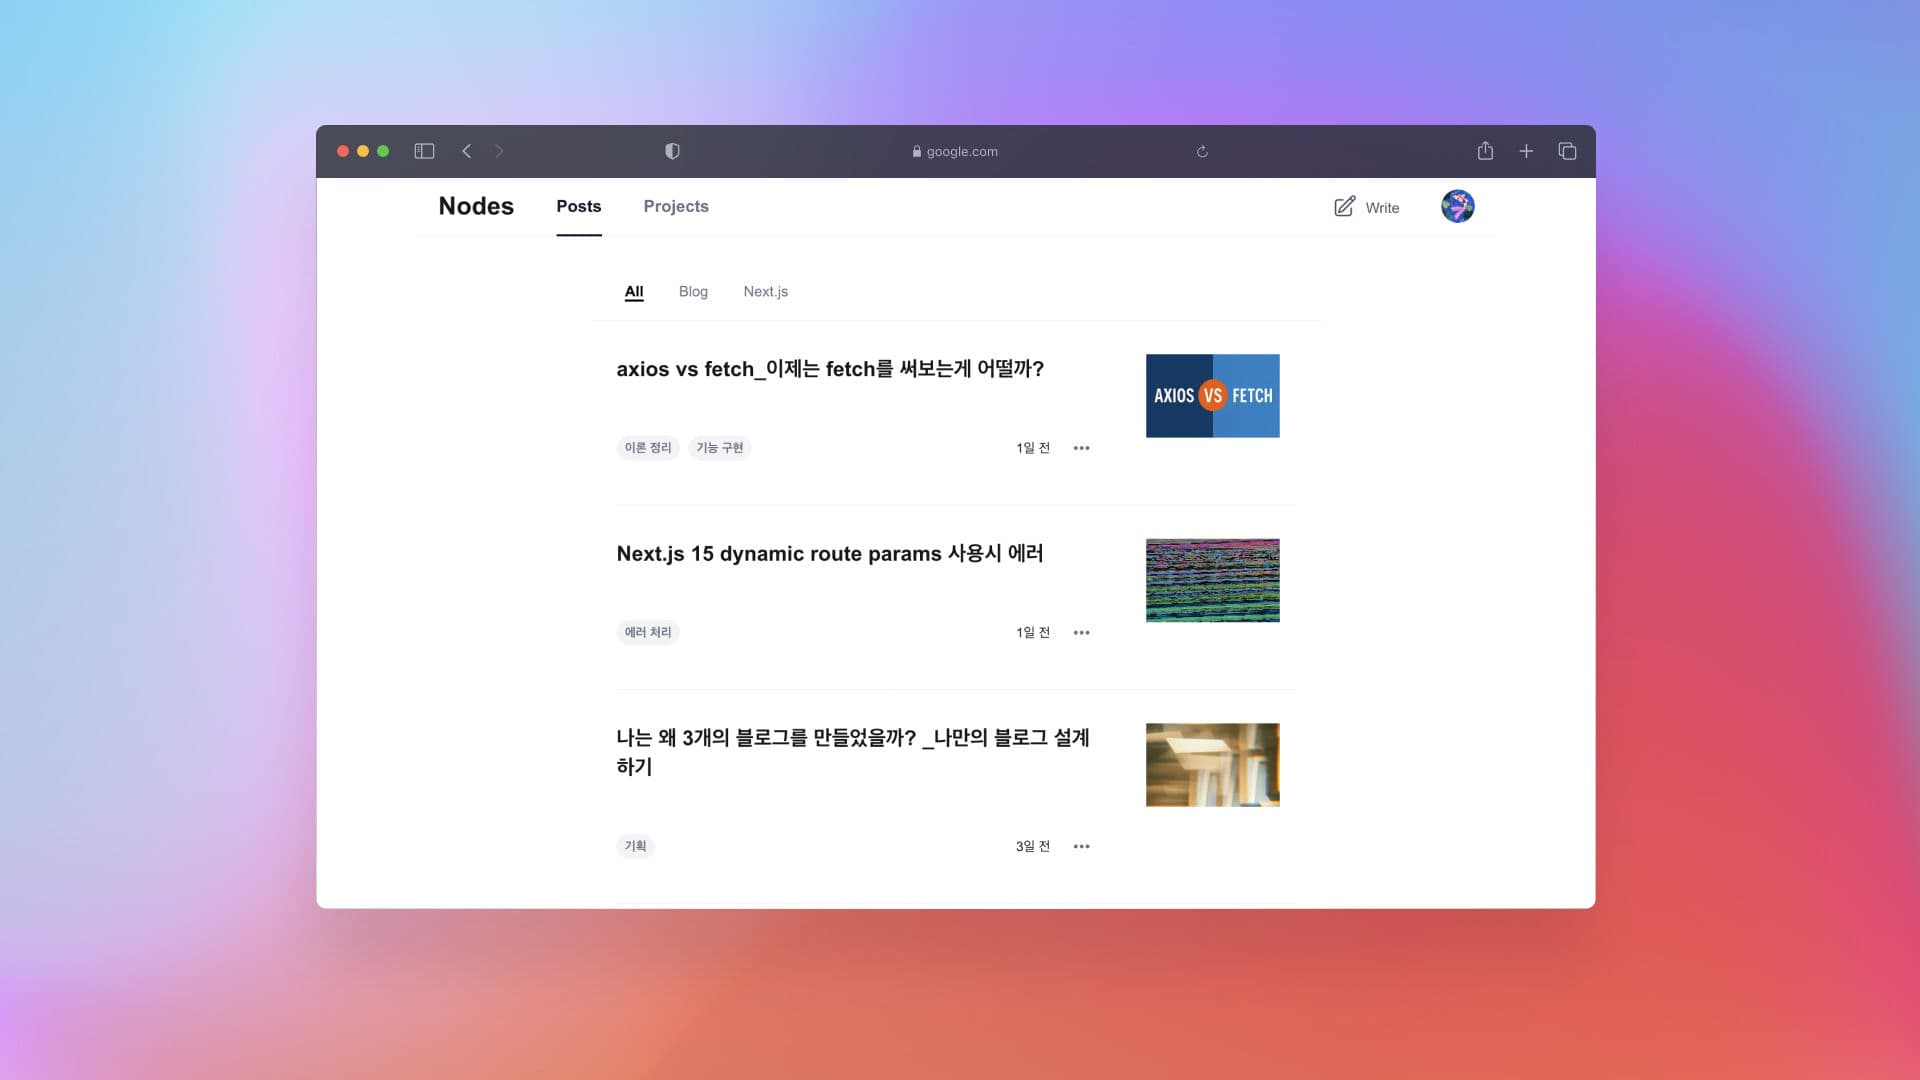Screen dimensions: 1920x1080
Task: Switch to the Projects tab
Action: pyautogui.click(x=676, y=206)
